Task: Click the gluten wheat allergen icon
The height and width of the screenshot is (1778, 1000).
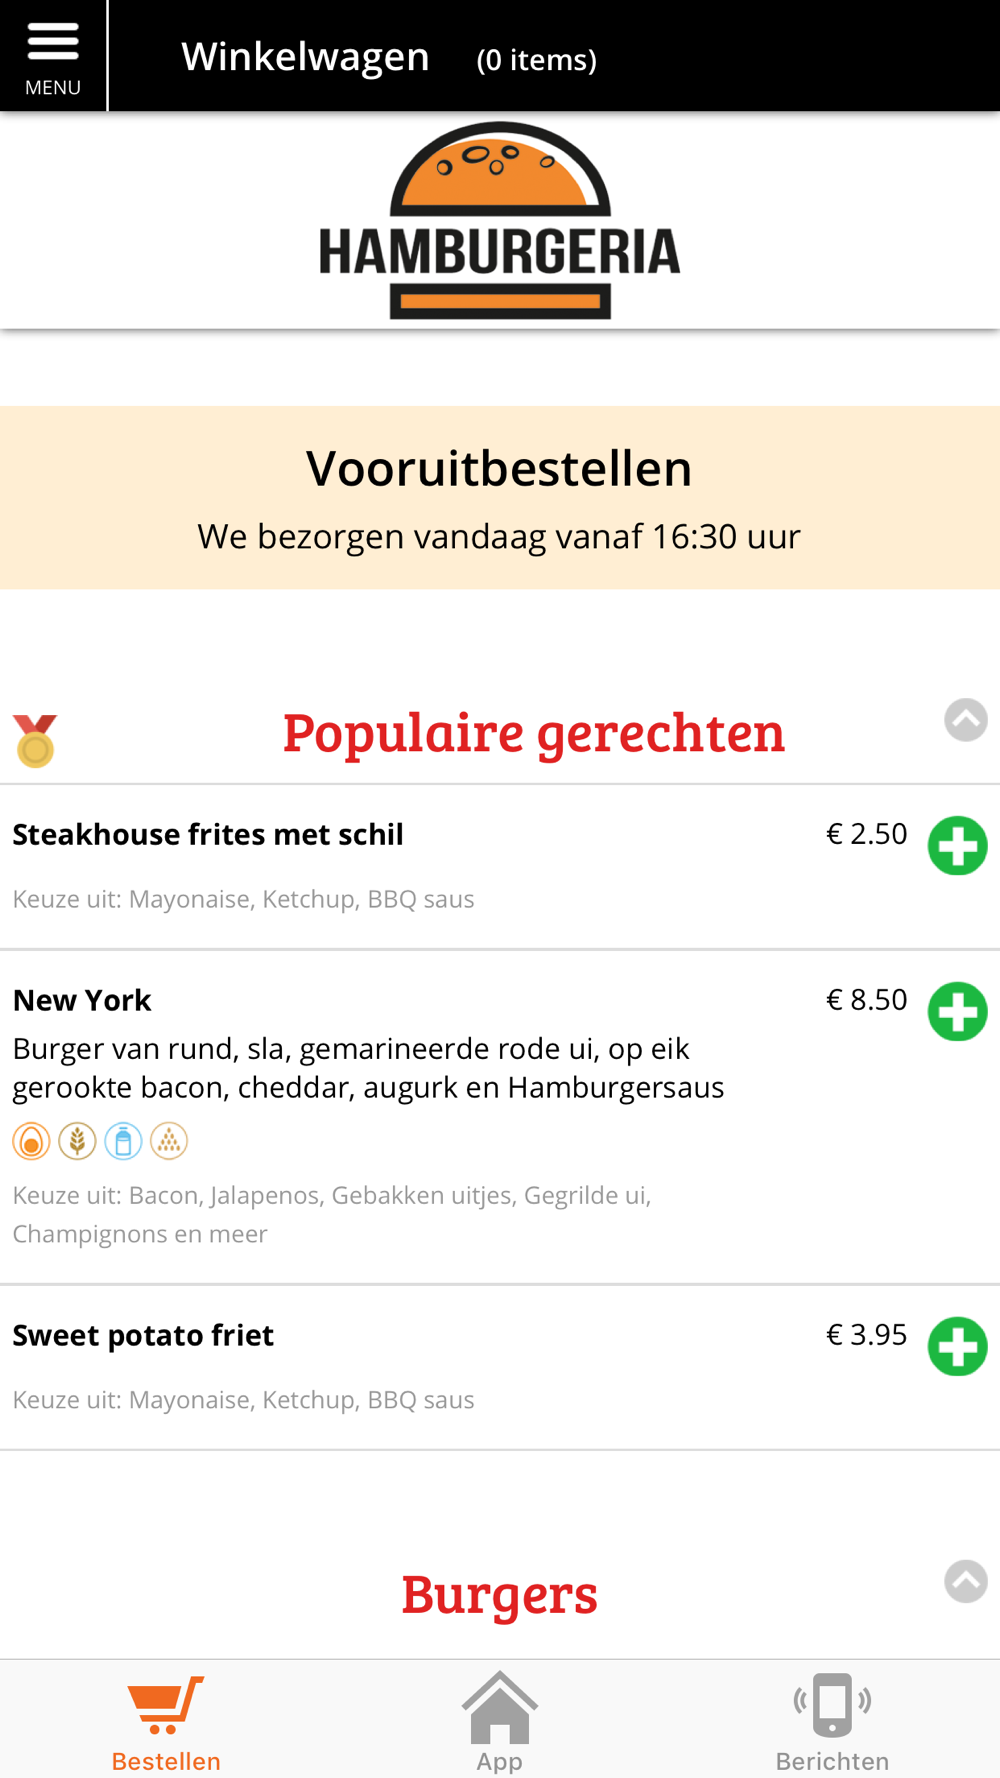Action: pyautogui.click(x=77, y=1141)
